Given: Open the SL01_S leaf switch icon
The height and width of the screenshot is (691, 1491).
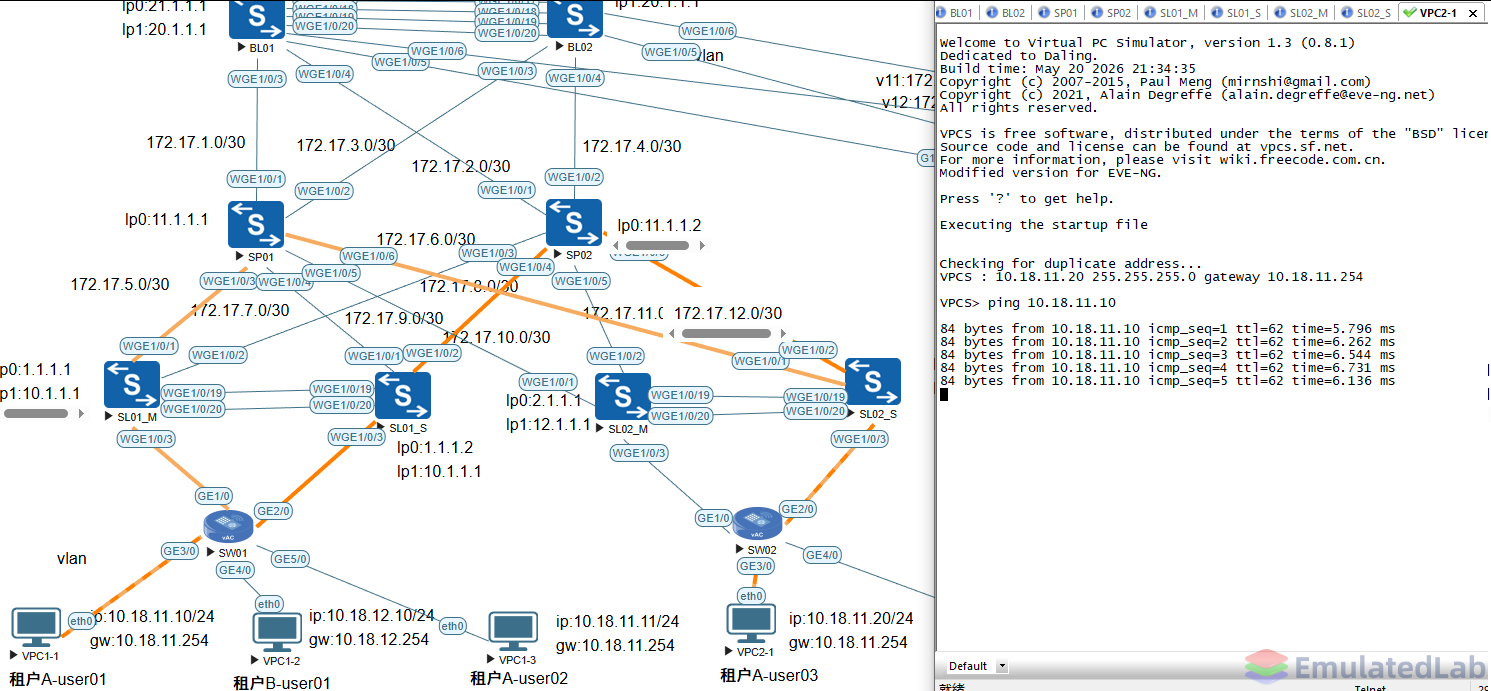Looking at the screenshot, I should coord(403,396).
